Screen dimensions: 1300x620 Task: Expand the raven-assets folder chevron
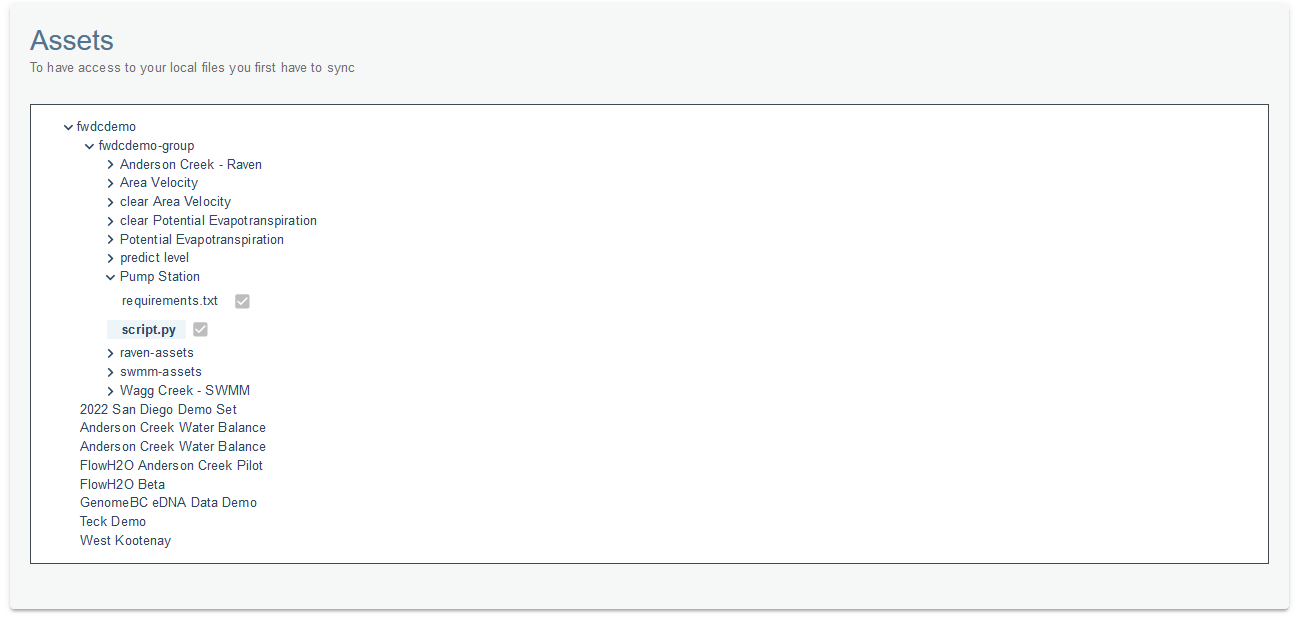pos(110,353)
